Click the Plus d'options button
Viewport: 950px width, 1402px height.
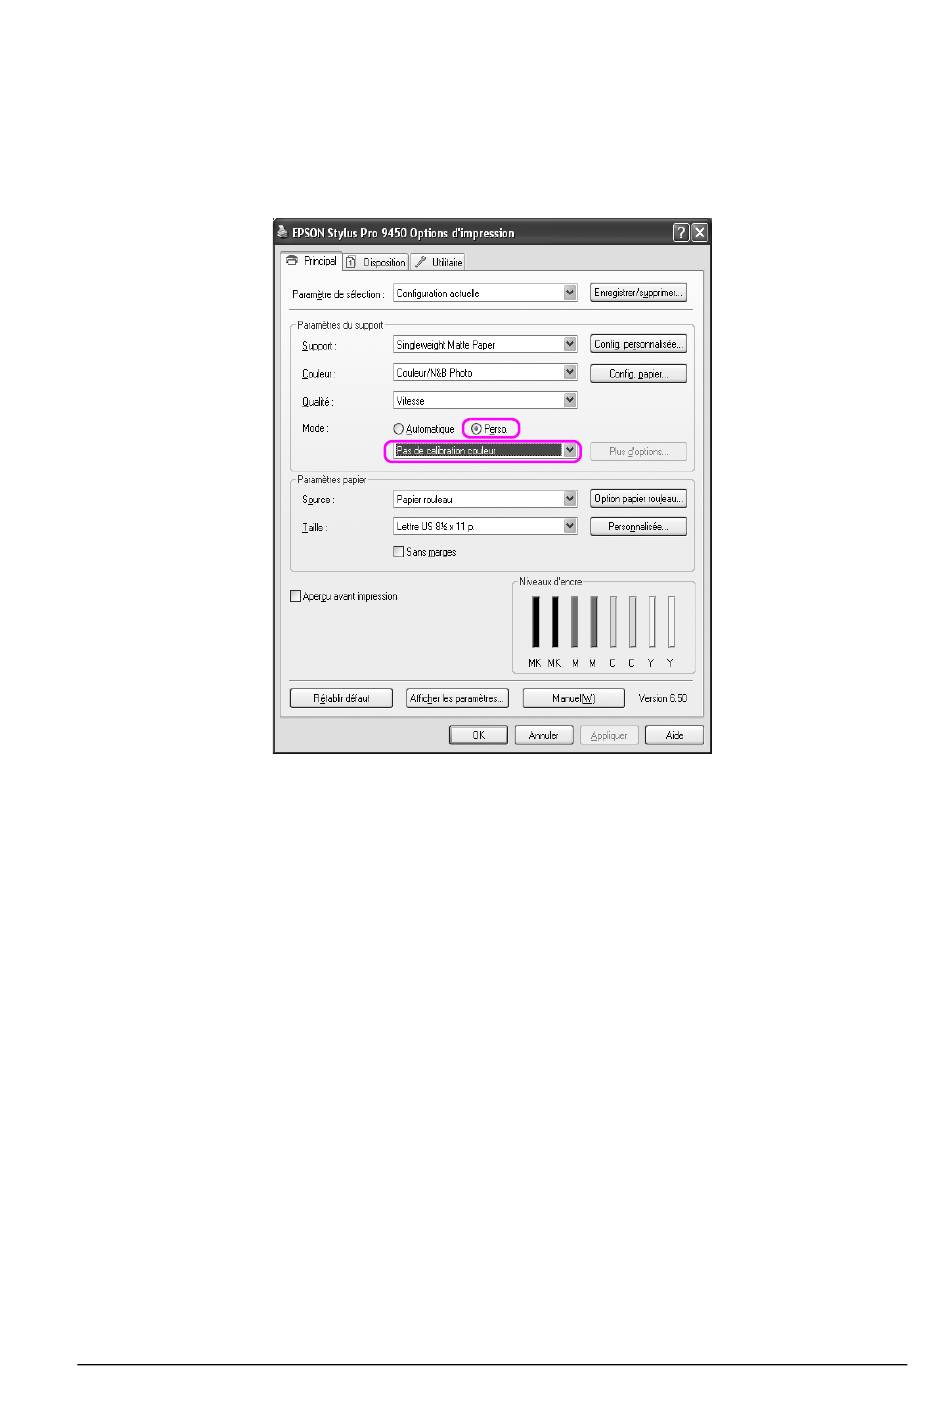[638, 452]
